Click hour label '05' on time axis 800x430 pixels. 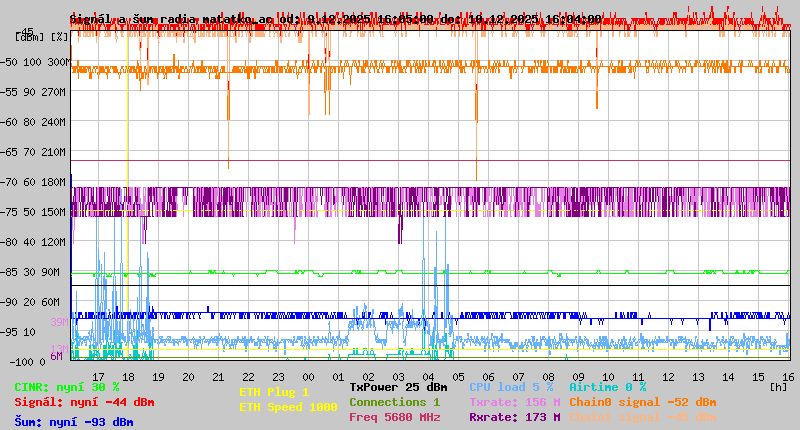tap(458, 377)
